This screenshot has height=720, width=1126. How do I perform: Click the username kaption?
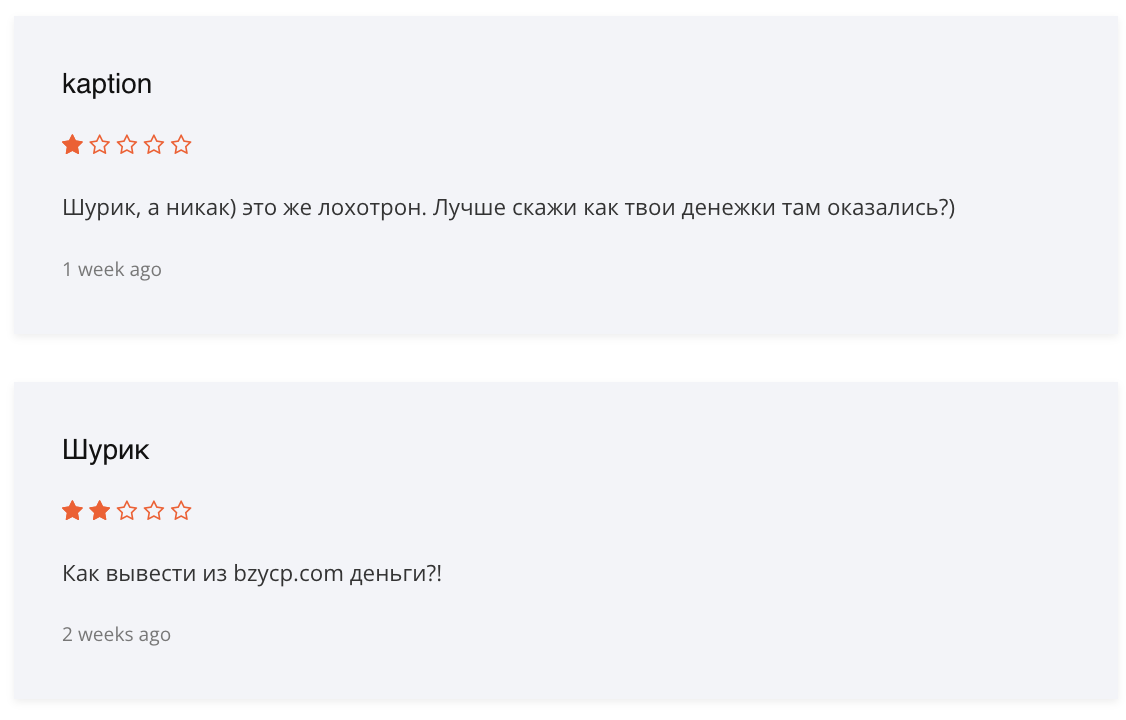107,84
